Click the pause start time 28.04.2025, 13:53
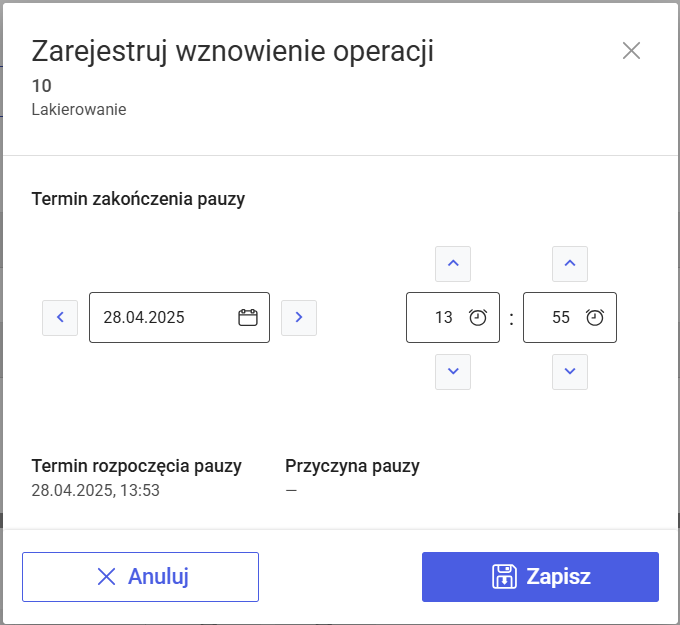 click(x=96, y=490)
